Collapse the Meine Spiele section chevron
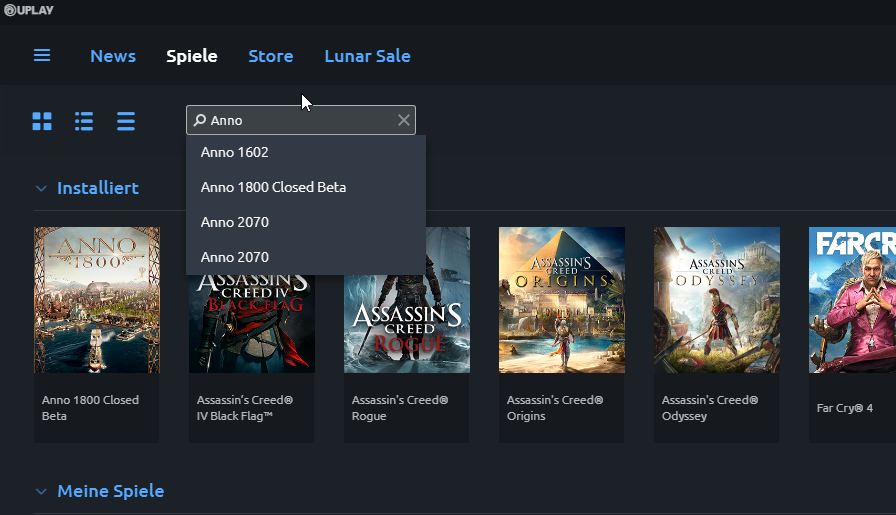 [41, 491]
